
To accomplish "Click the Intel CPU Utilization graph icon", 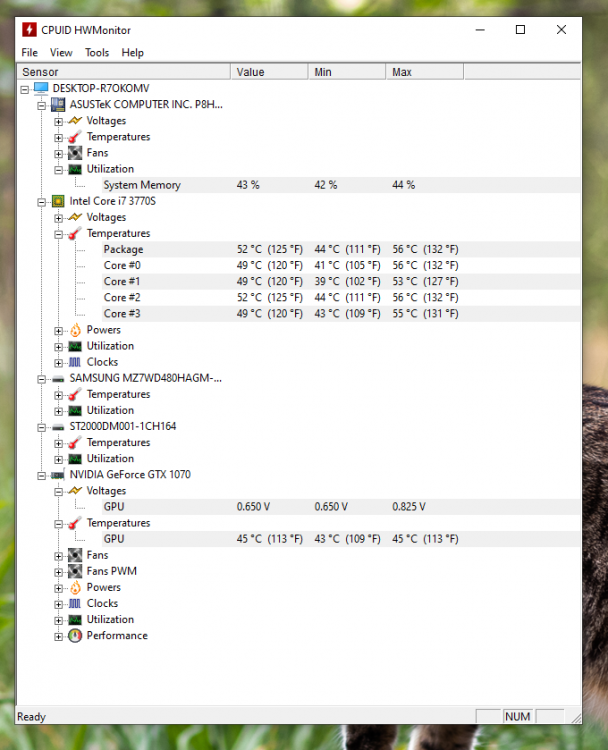I will pos(75,346).
